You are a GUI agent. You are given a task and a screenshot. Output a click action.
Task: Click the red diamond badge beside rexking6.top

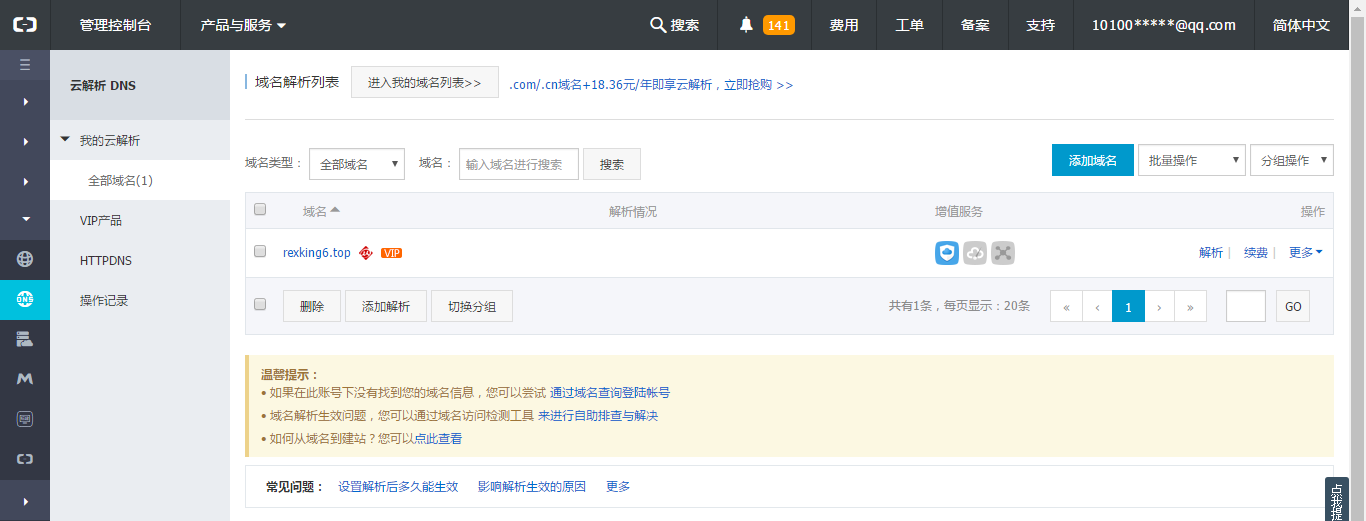coord(366,253)
